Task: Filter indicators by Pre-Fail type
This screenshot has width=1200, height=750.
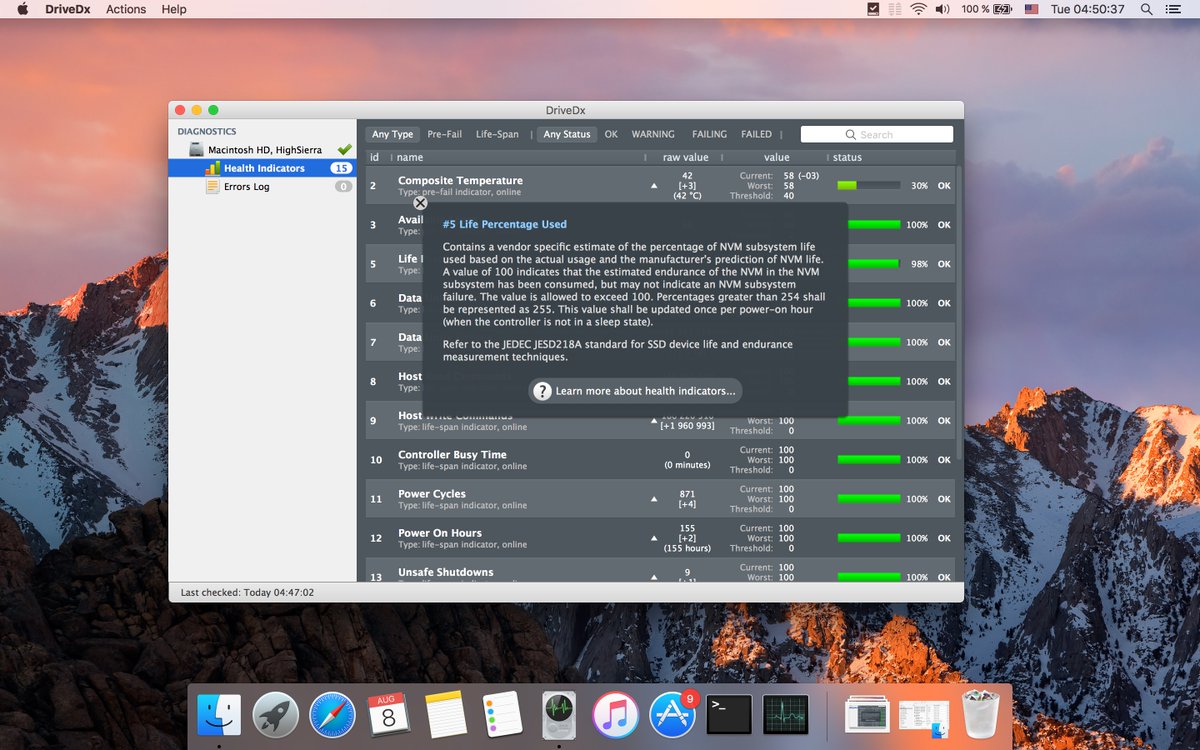Action: pyautogui.click(x=445, y=134)
